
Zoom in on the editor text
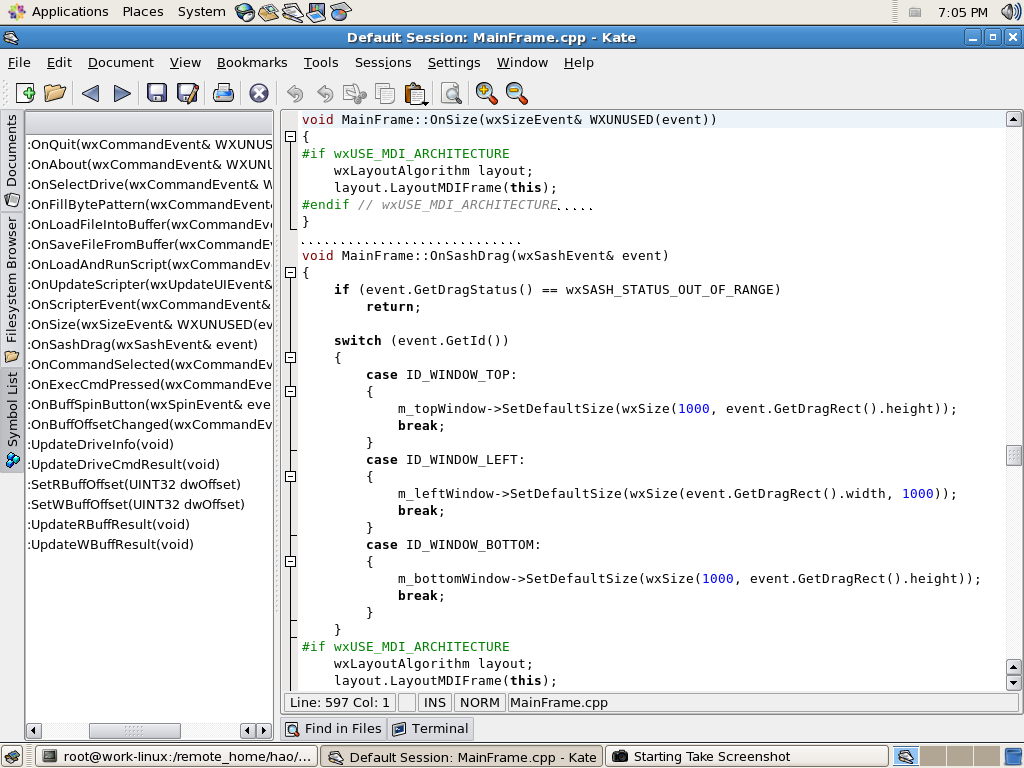(487, 93)
